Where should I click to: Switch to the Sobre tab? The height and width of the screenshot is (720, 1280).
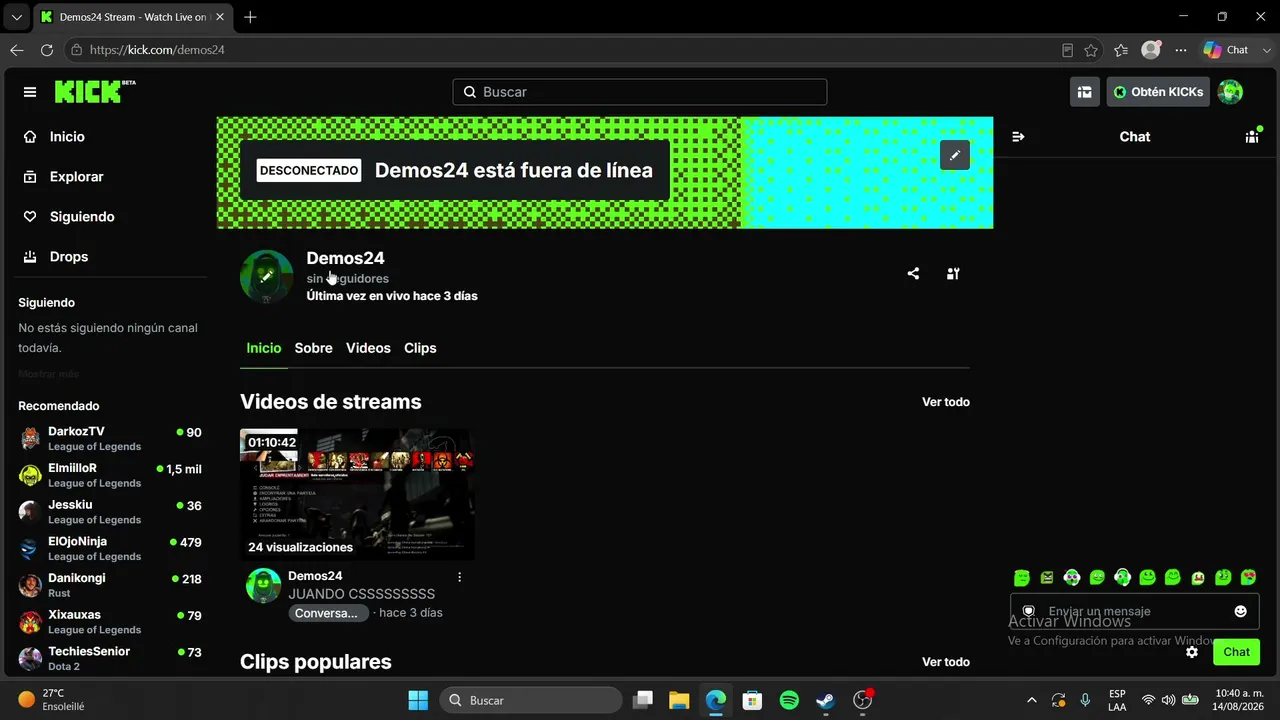(x=313, y=348)
